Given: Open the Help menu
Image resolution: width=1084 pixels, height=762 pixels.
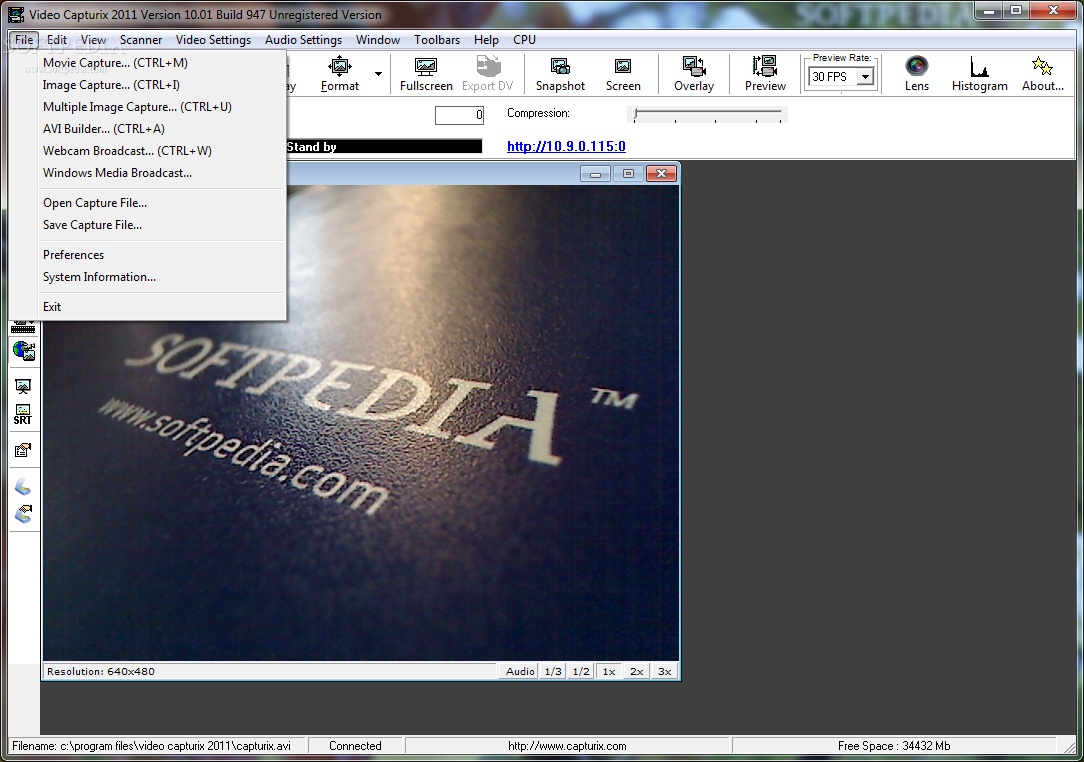Looking at the screenshot, I should pyautogui.click(x=486, y=40).
